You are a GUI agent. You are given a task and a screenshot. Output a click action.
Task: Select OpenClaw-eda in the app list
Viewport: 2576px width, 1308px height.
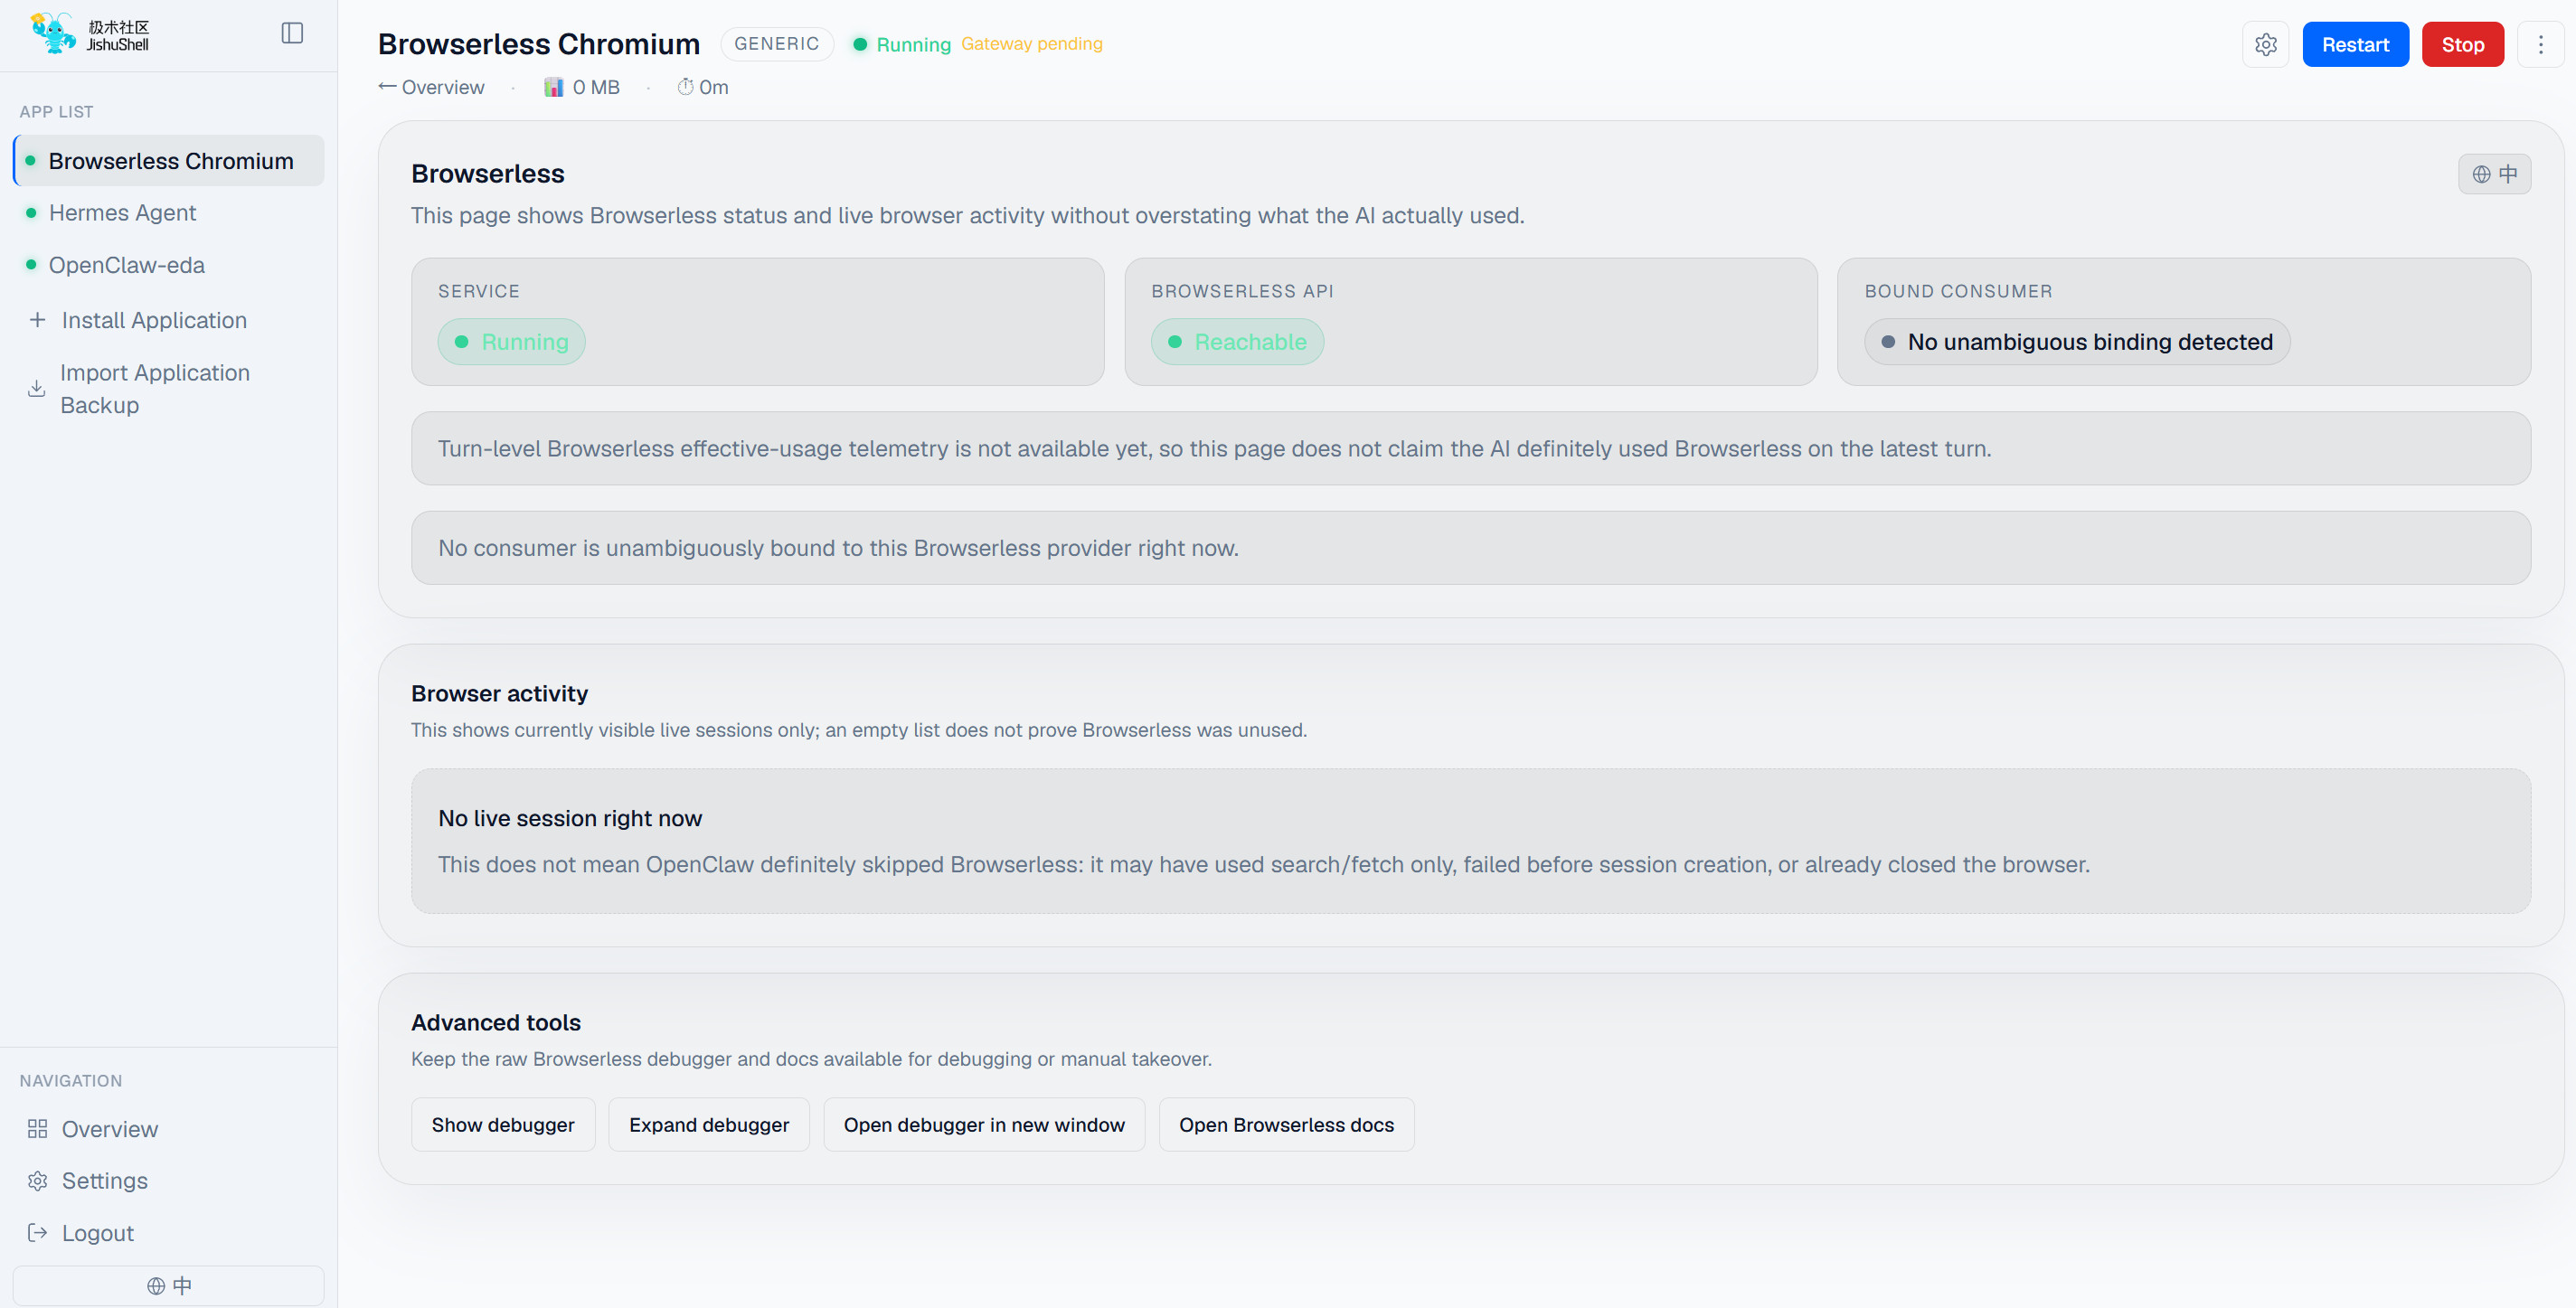pyautogui.click(x=168, y=265)
